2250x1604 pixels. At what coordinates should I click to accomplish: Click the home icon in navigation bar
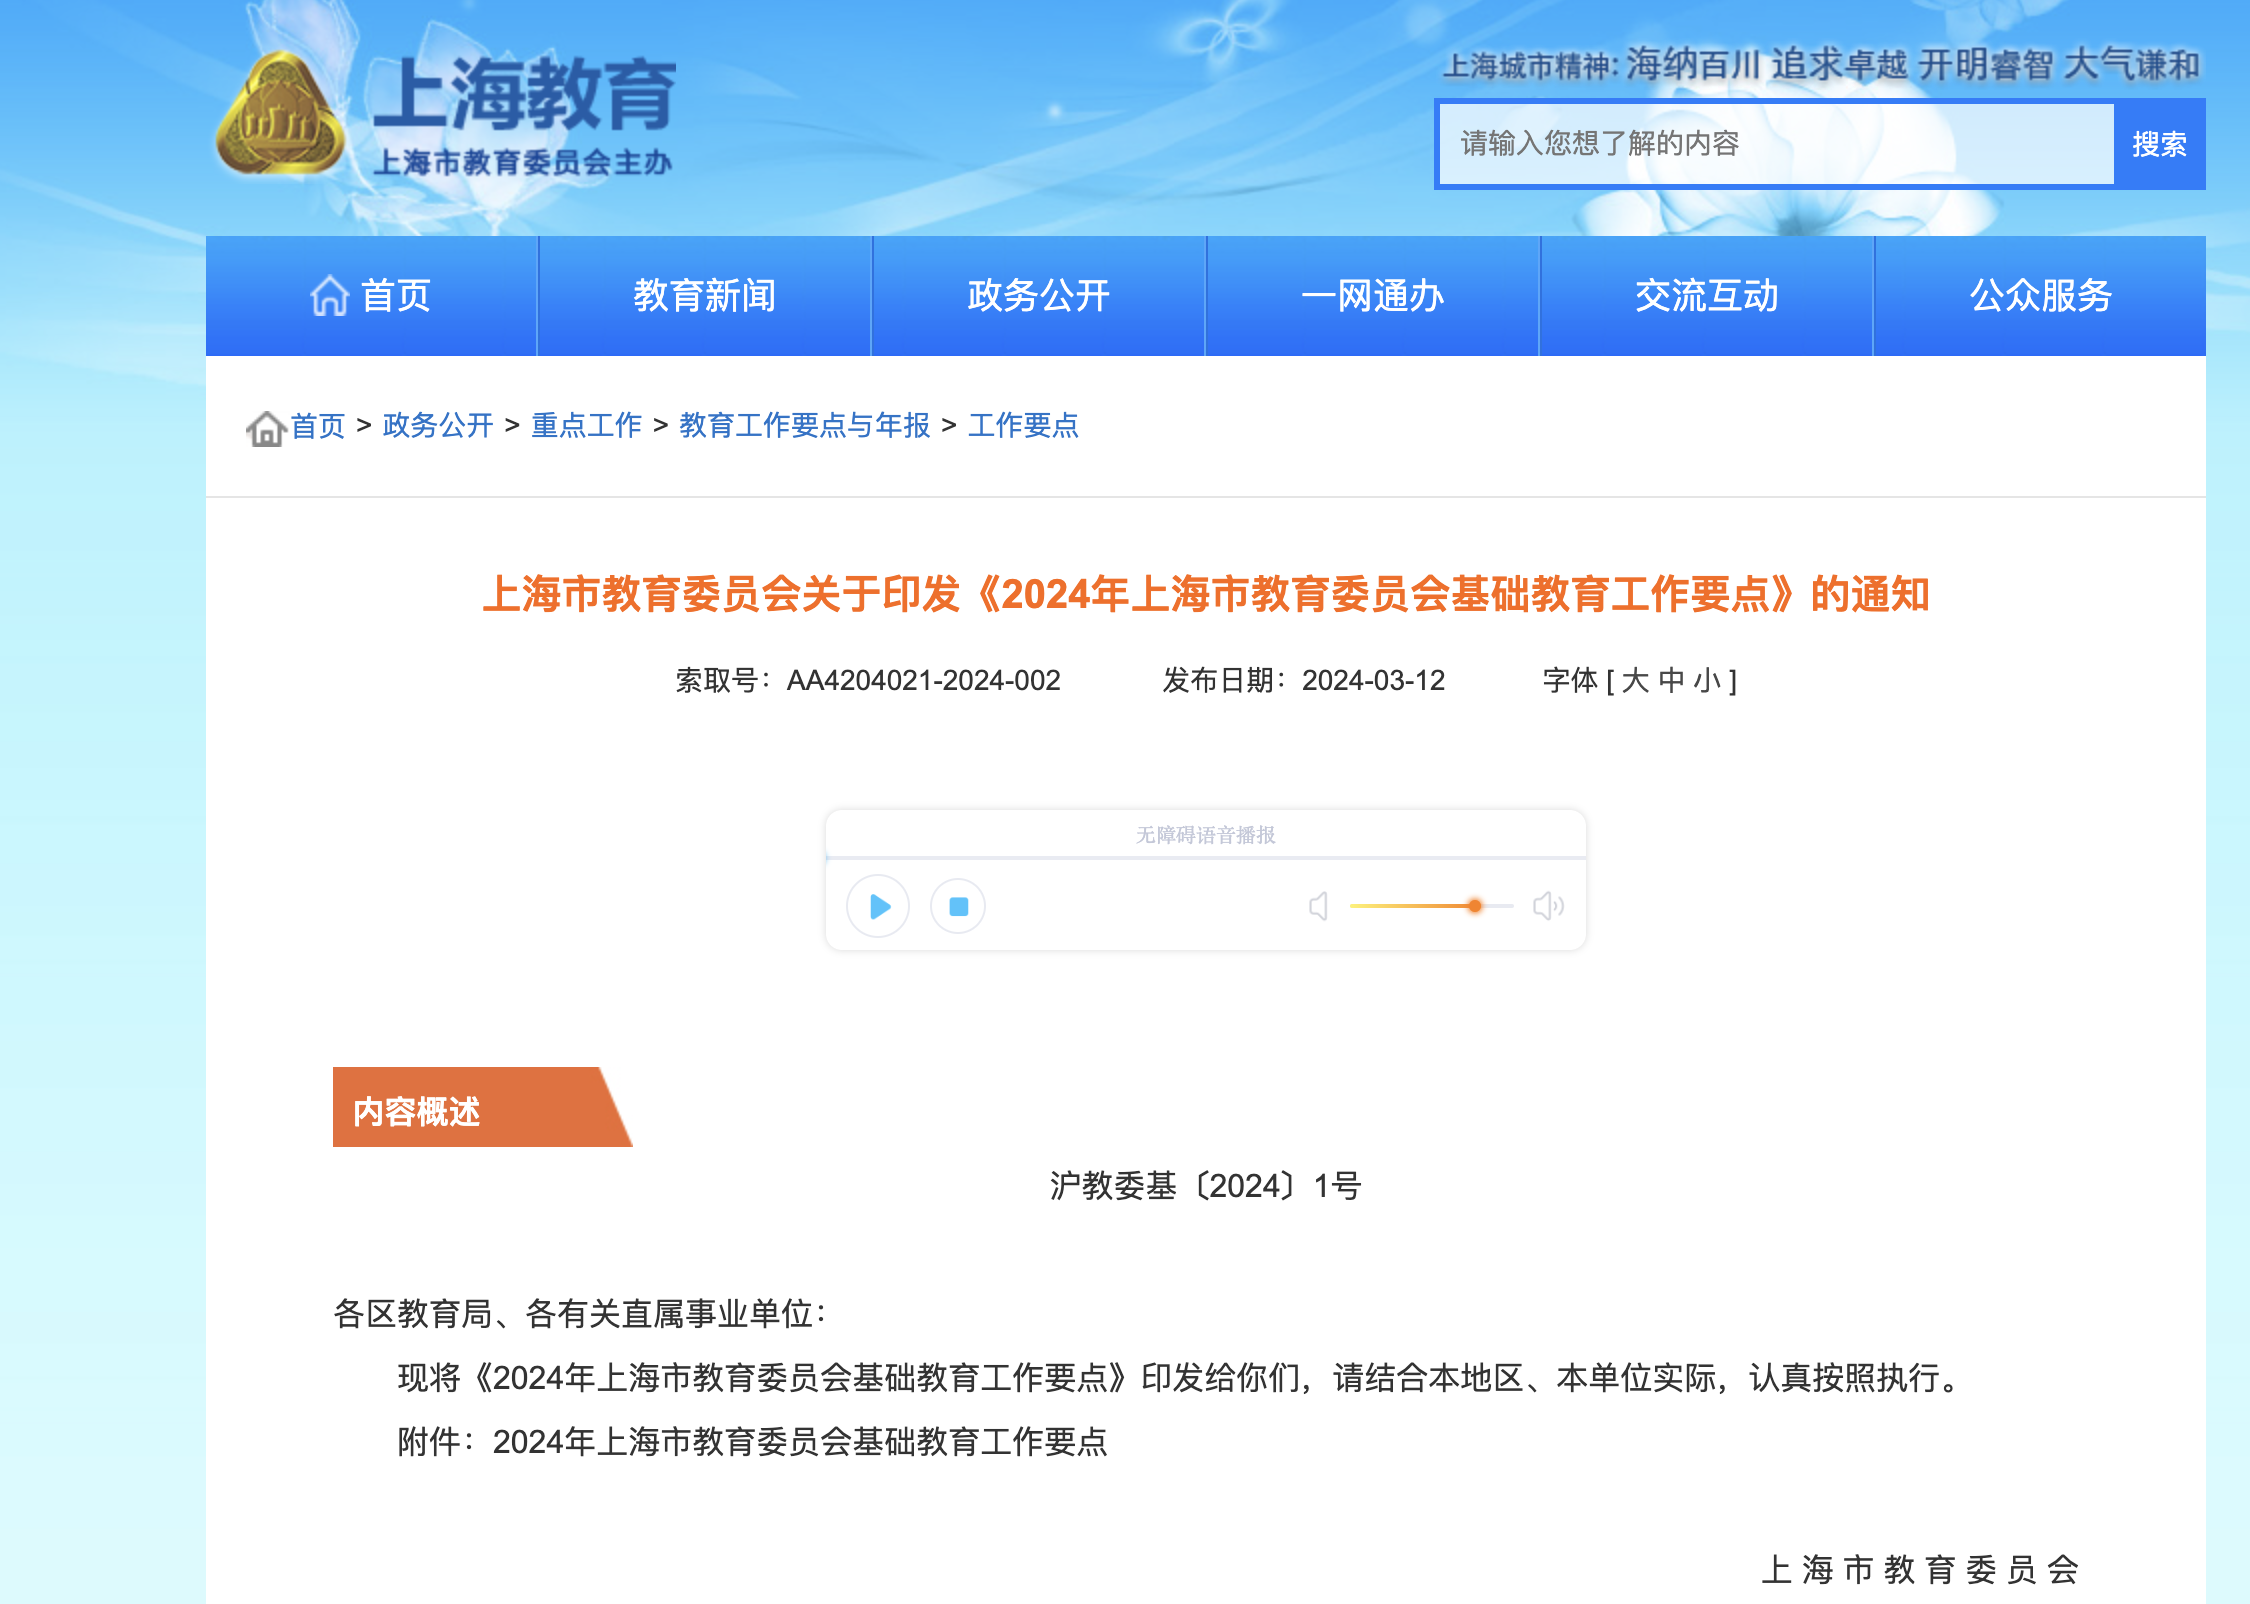329,296
